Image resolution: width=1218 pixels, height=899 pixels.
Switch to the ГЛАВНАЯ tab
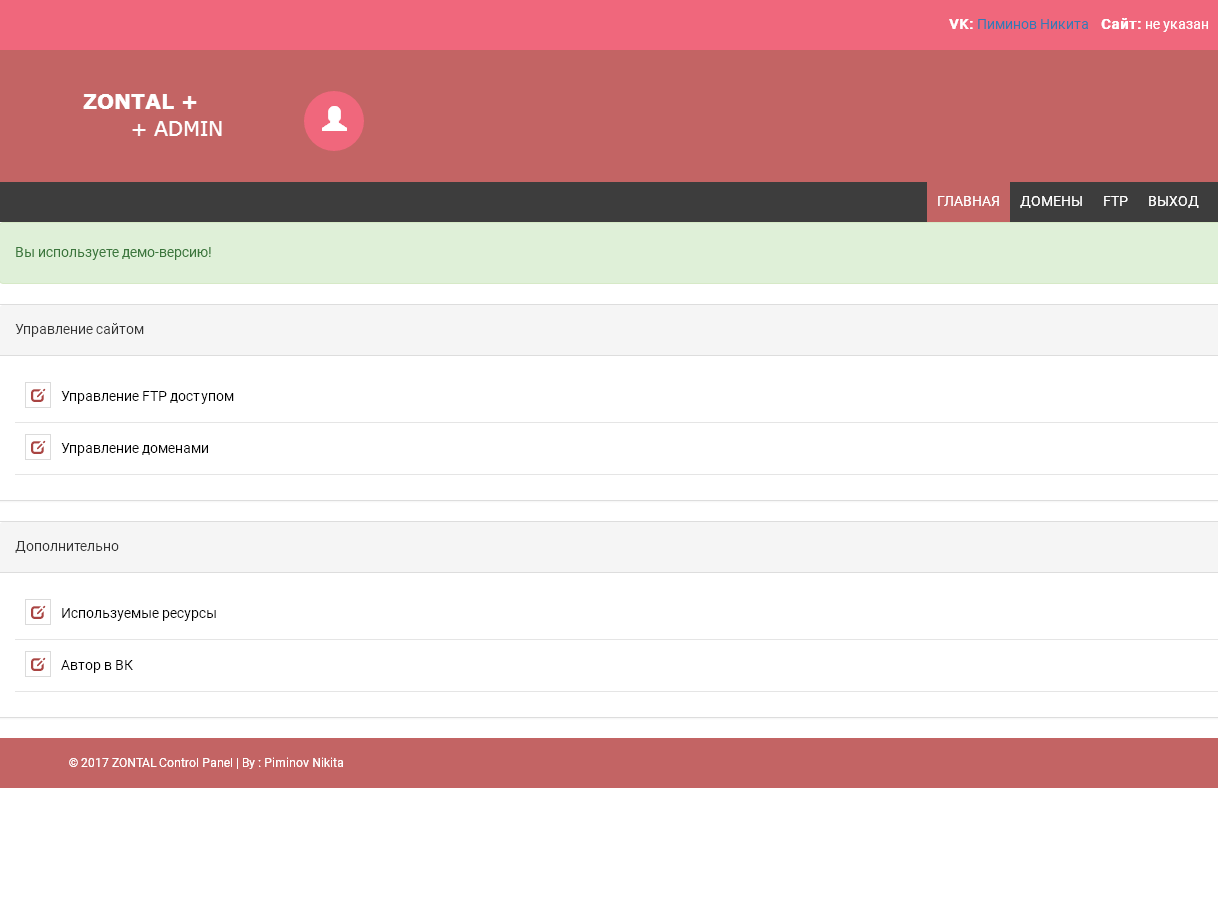tap(967, 201)
